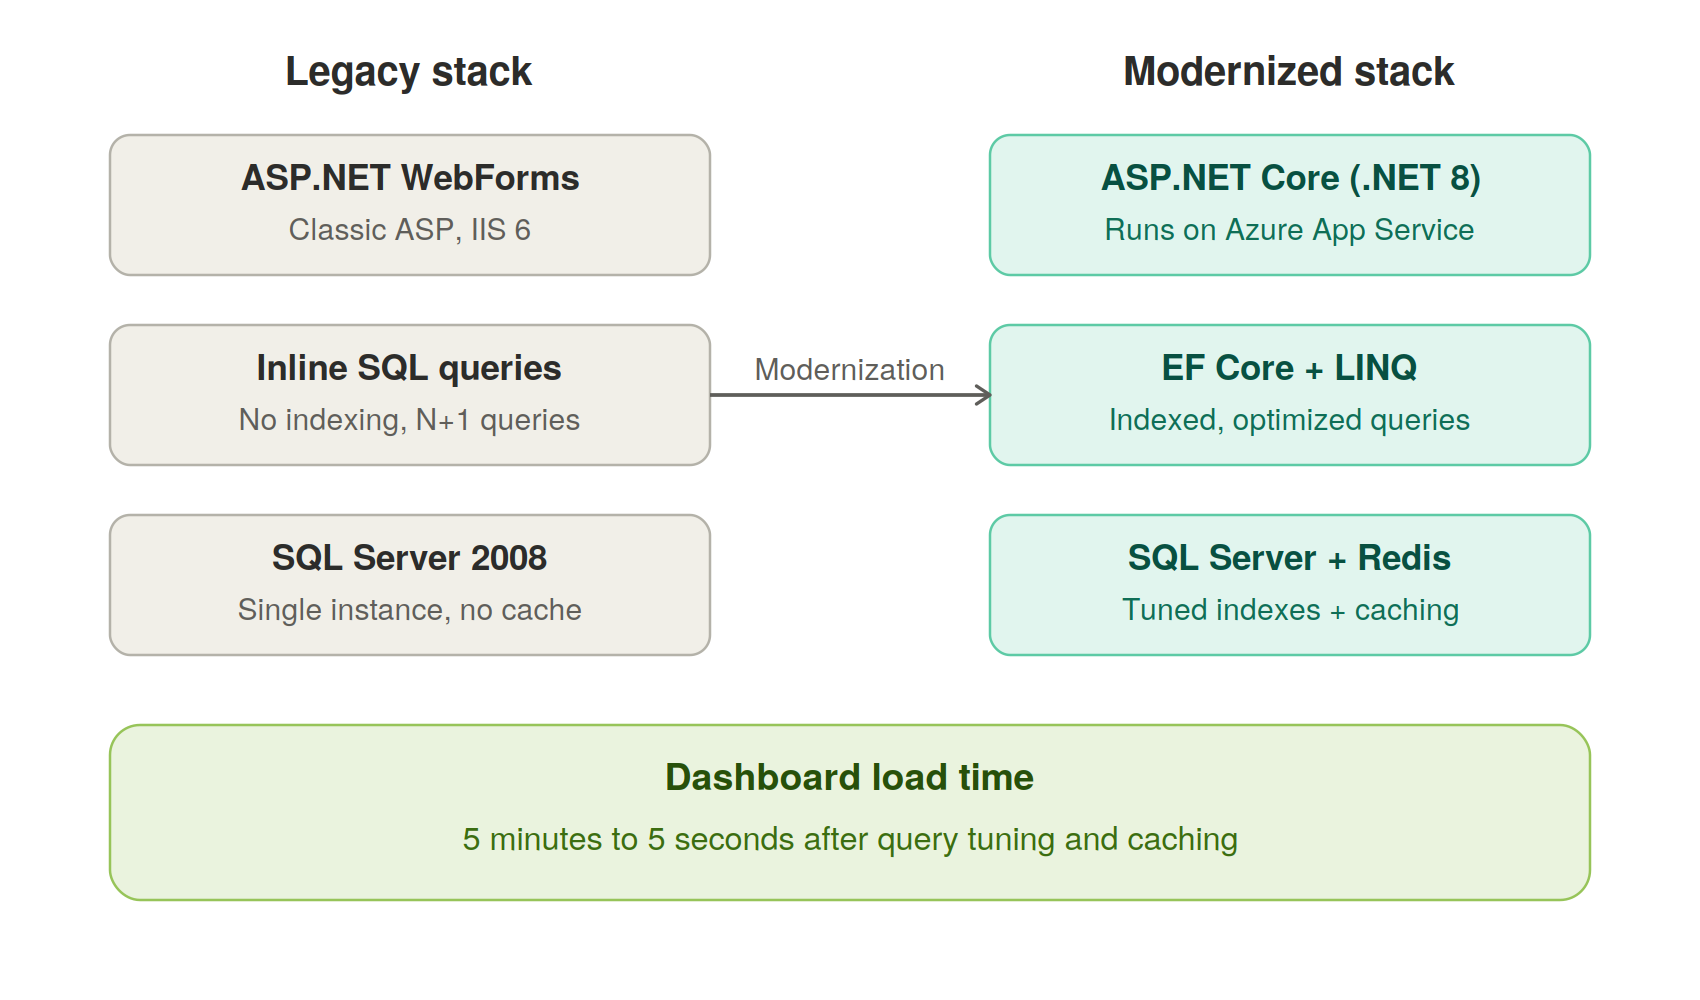Click 'Indexed, optimized queries' text

(1289, 420)
